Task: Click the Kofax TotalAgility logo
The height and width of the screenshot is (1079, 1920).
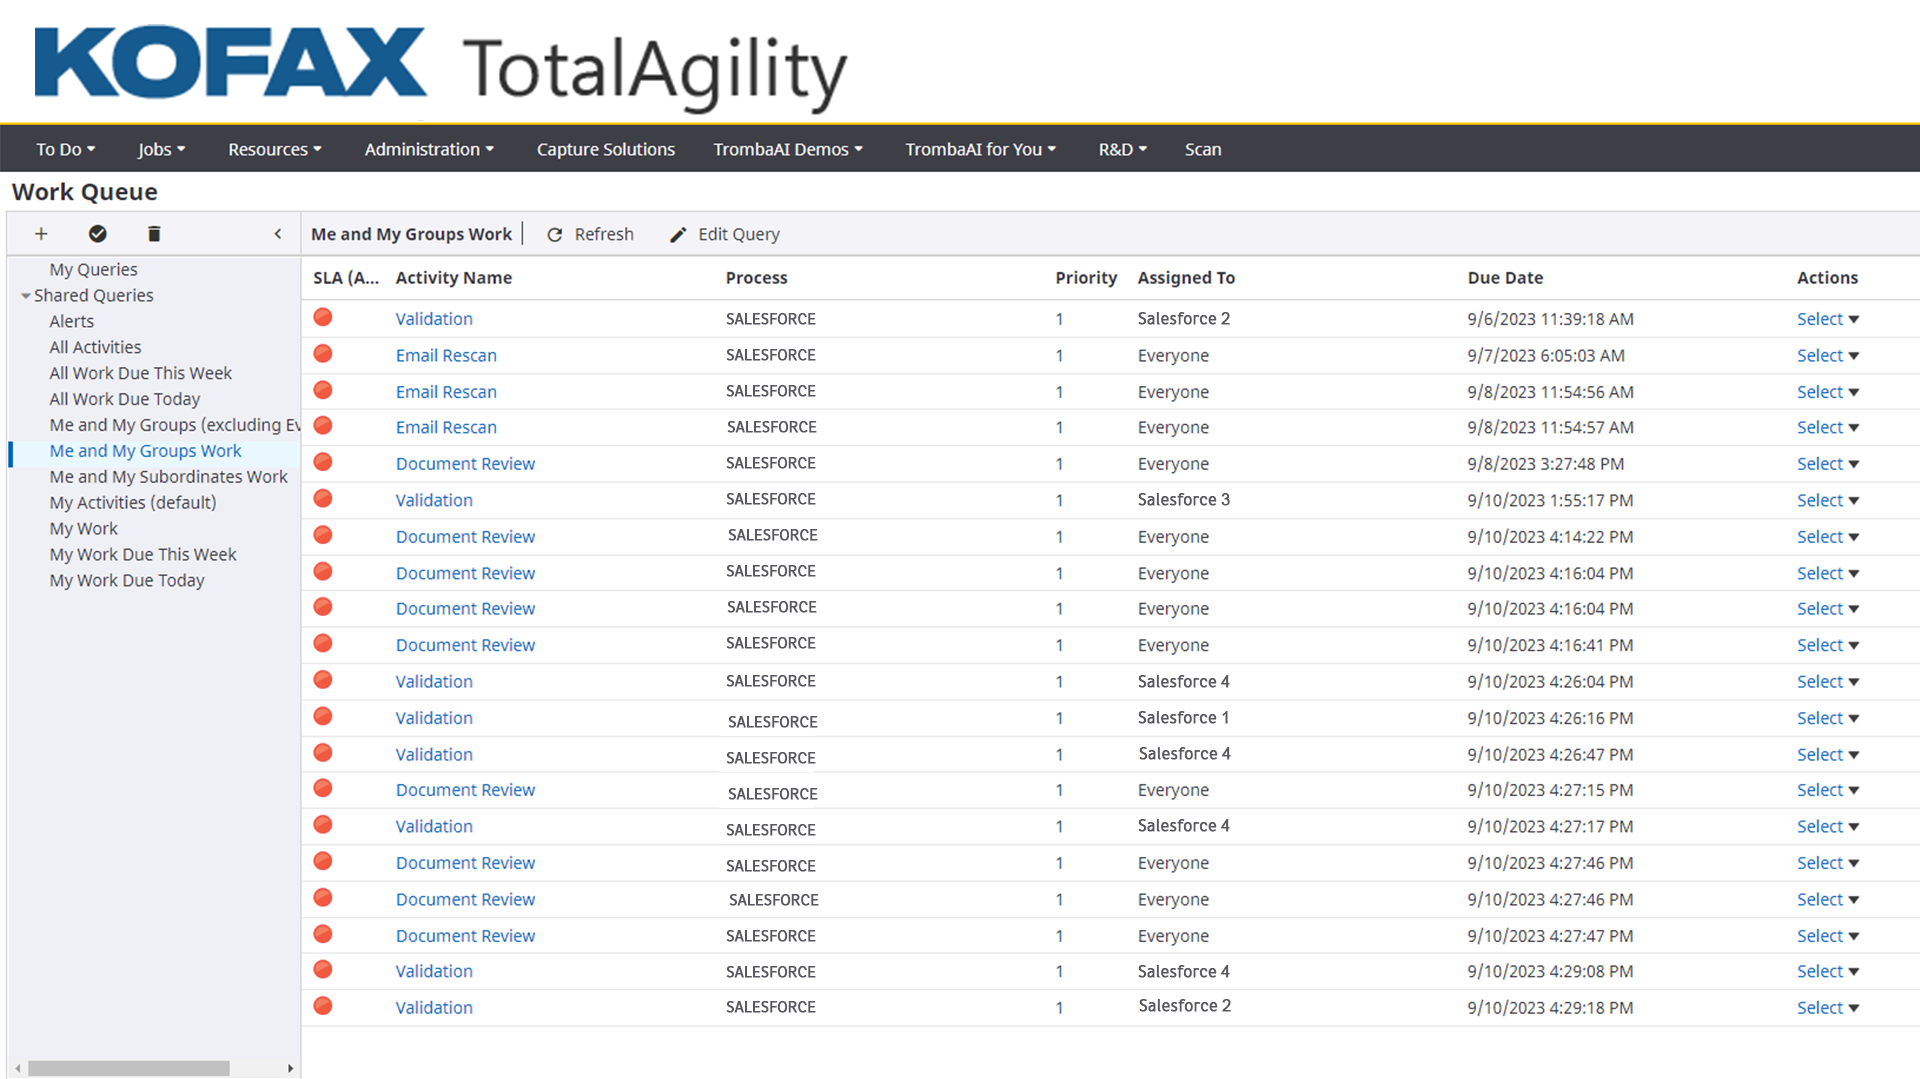Action: click(440, 68)
